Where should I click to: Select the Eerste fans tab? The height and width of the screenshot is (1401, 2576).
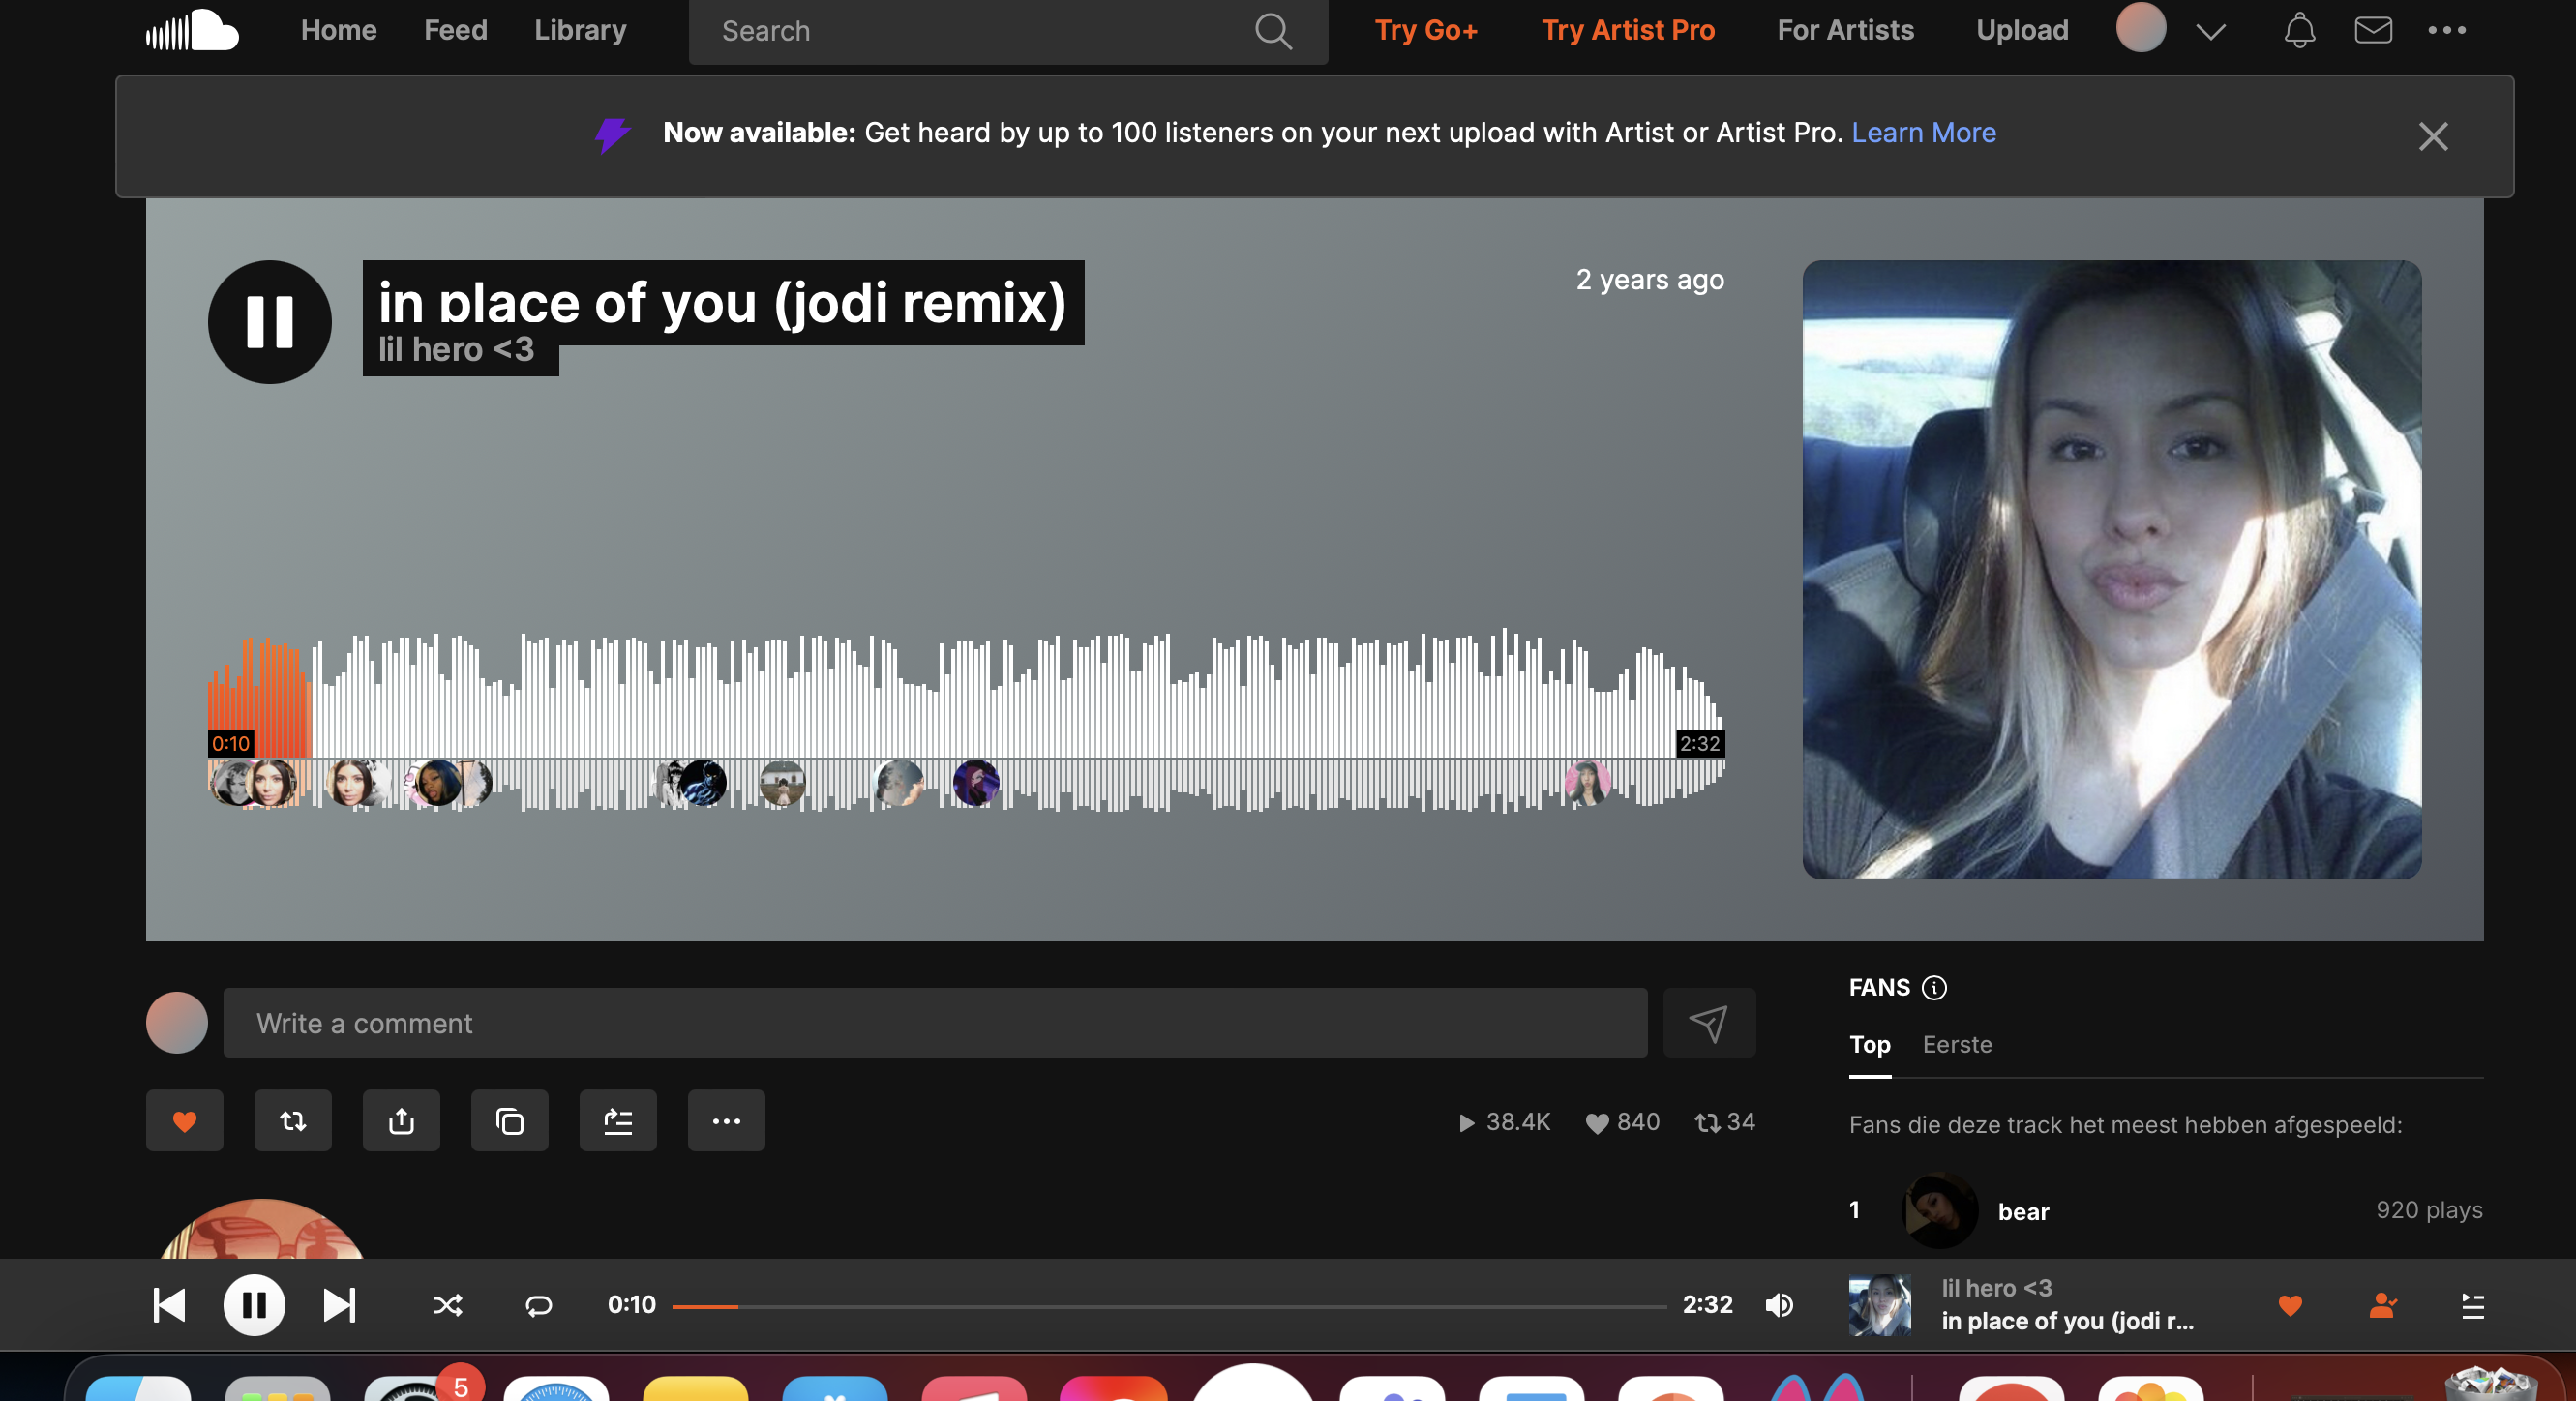1957,1045
